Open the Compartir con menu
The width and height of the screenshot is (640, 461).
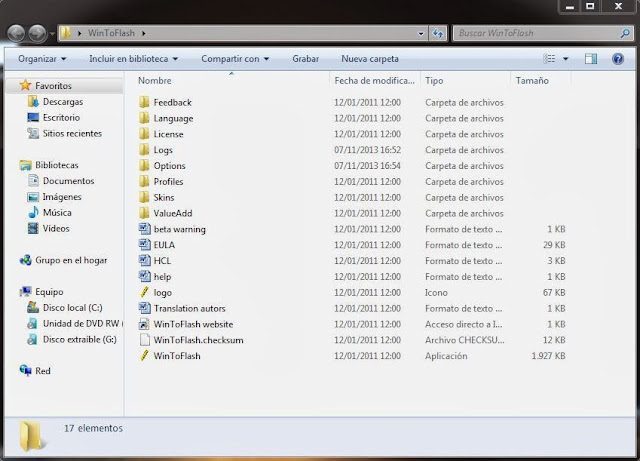click(x=235, y=59)
